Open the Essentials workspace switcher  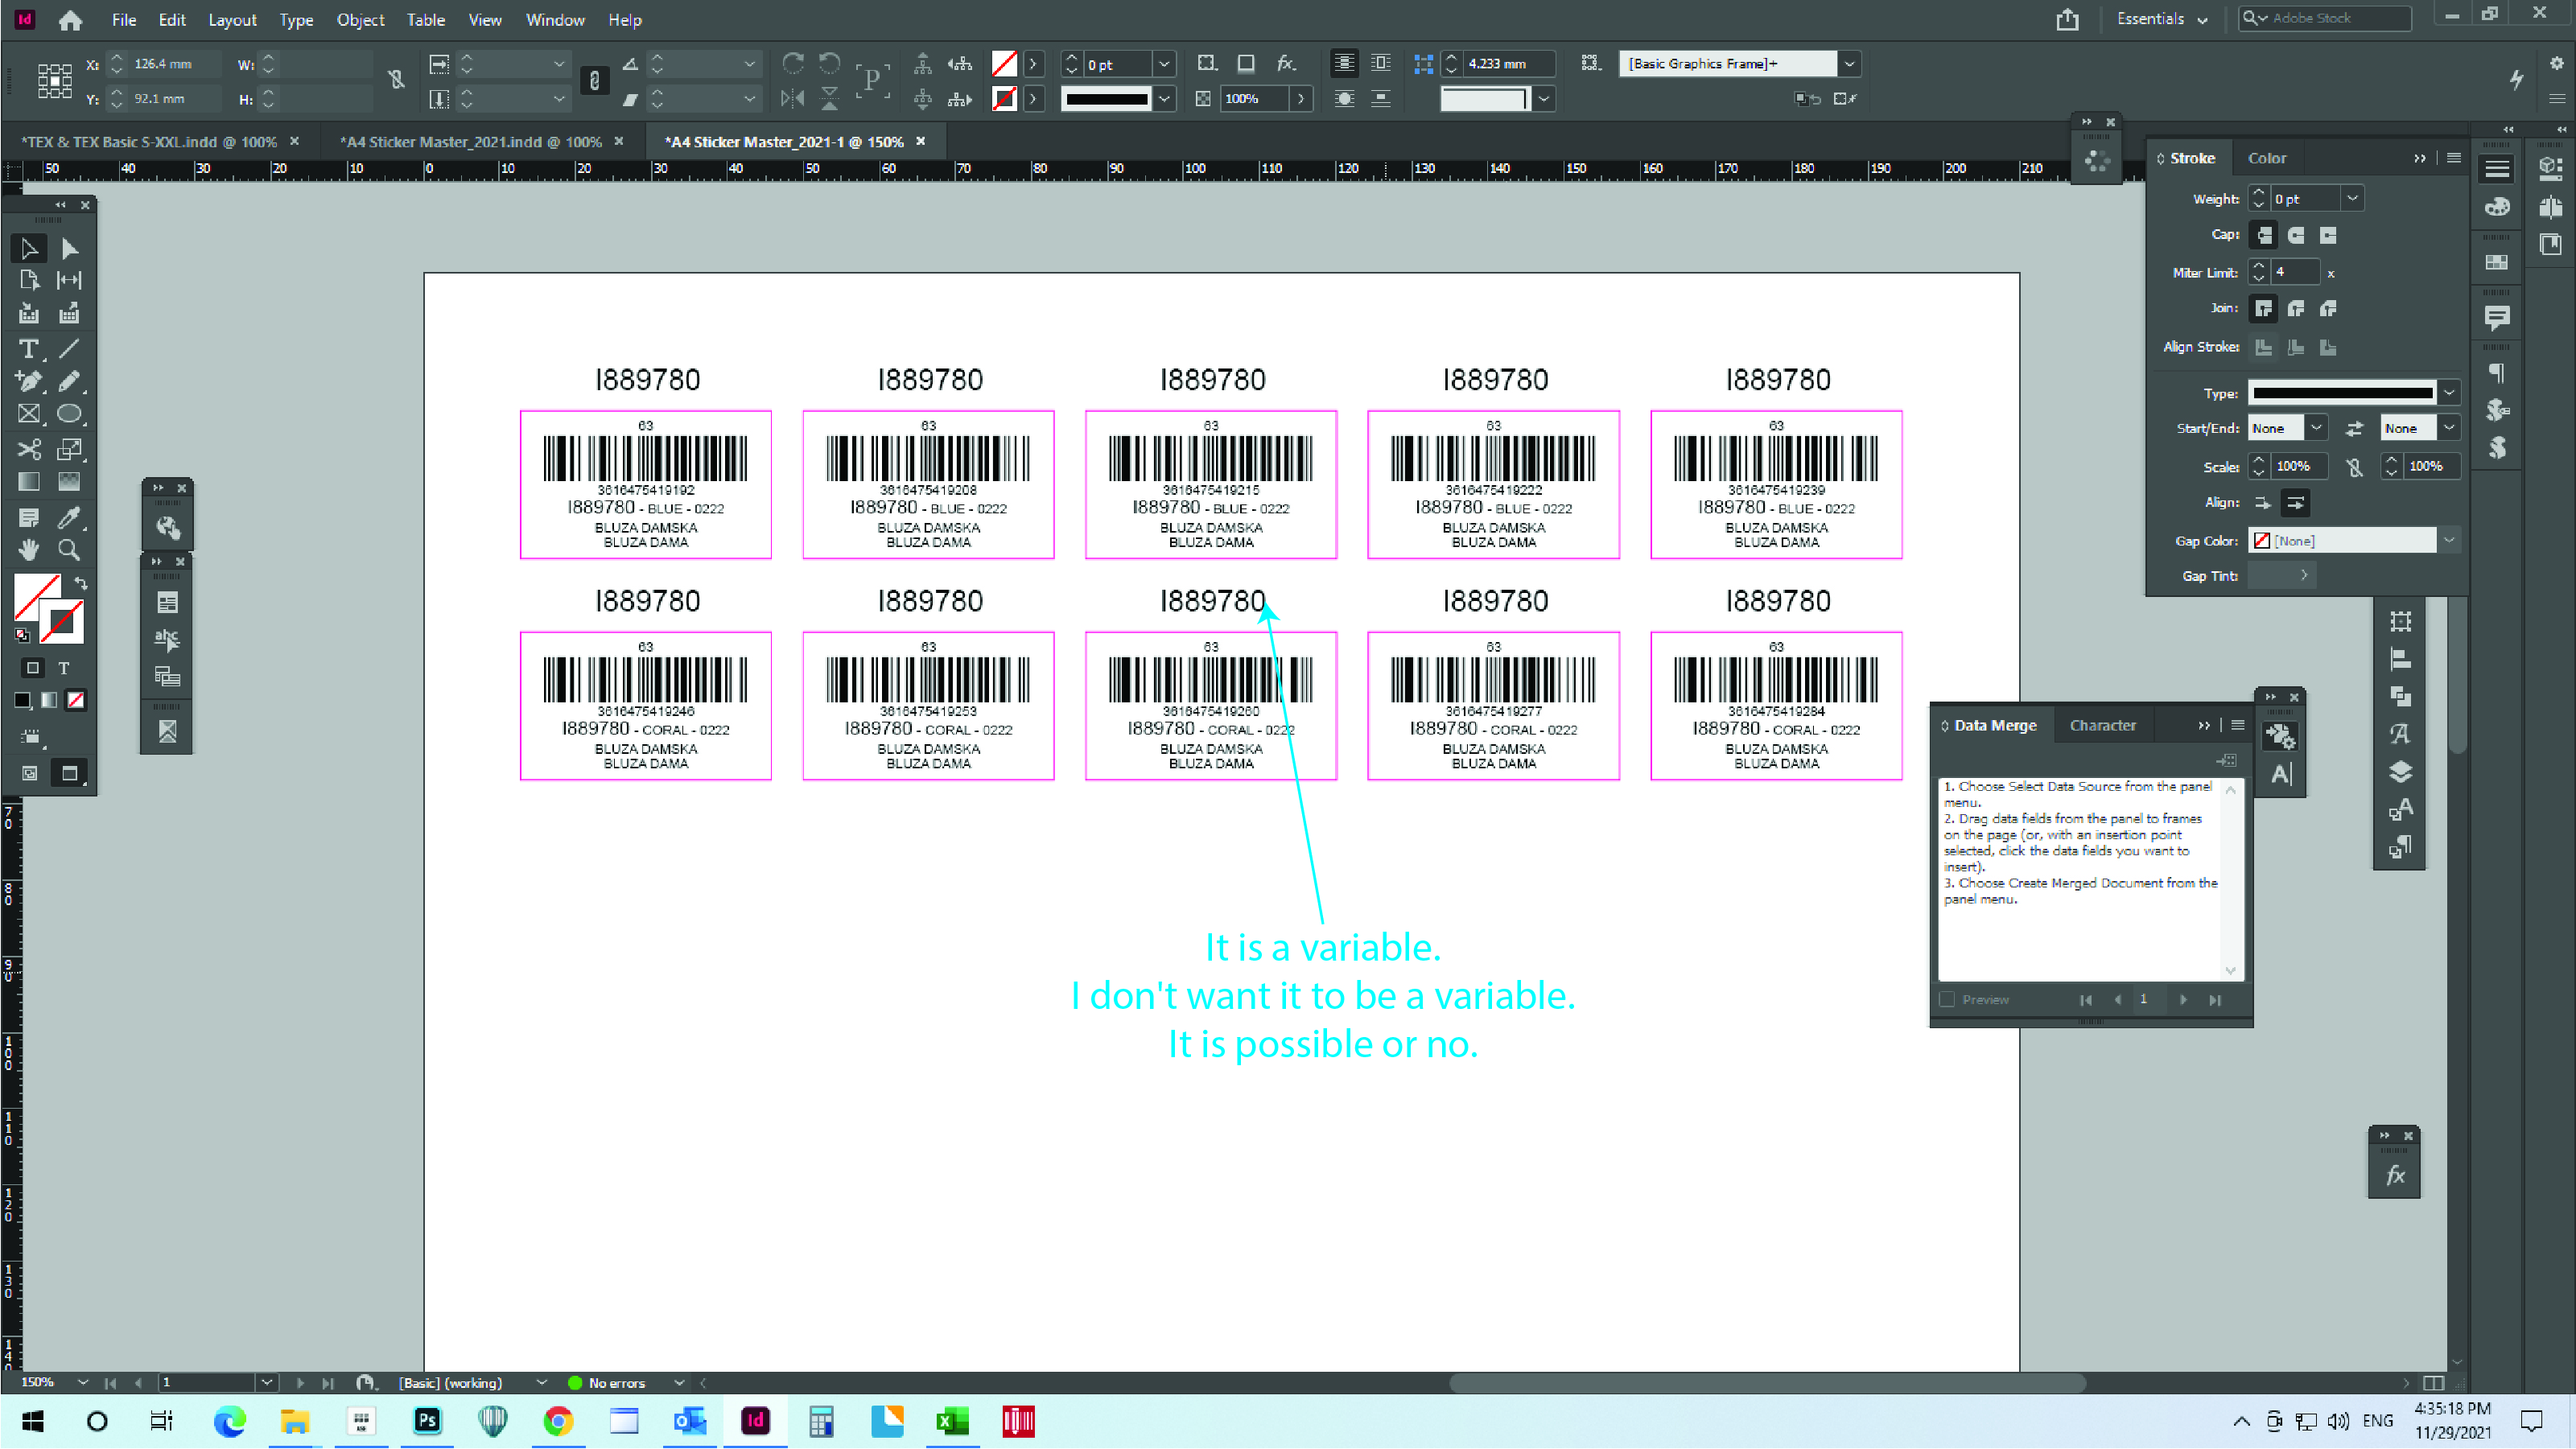pos(2161,19)
